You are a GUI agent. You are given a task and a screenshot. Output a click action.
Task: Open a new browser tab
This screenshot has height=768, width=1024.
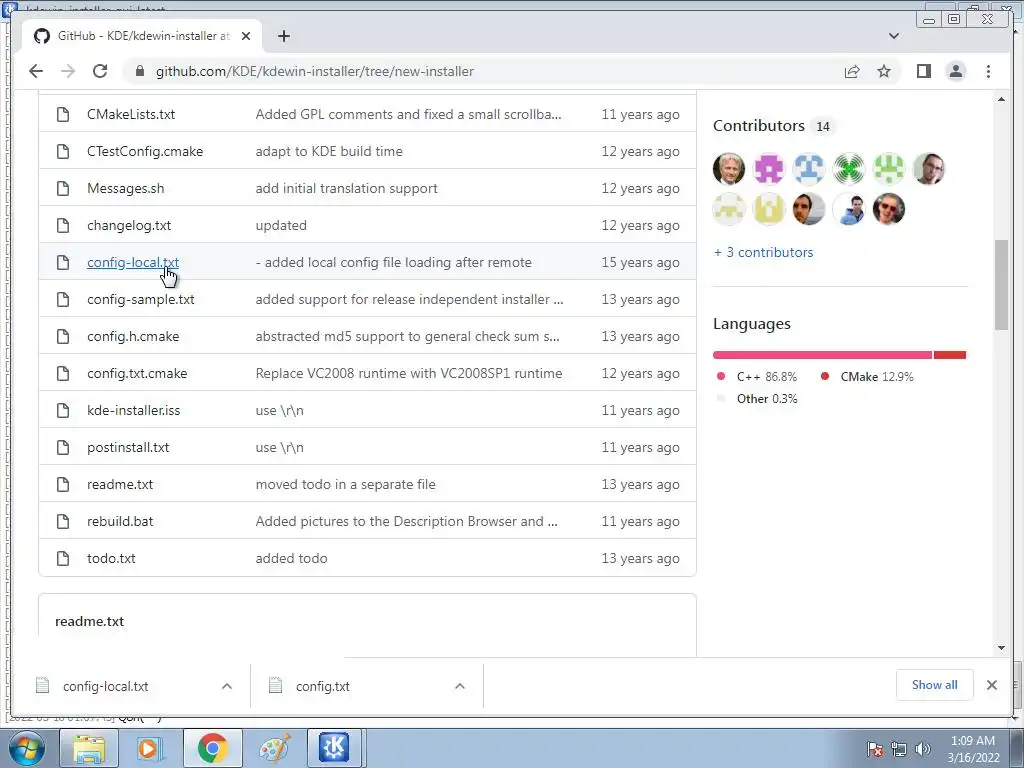pyautogui.click(x=283, y=36)
